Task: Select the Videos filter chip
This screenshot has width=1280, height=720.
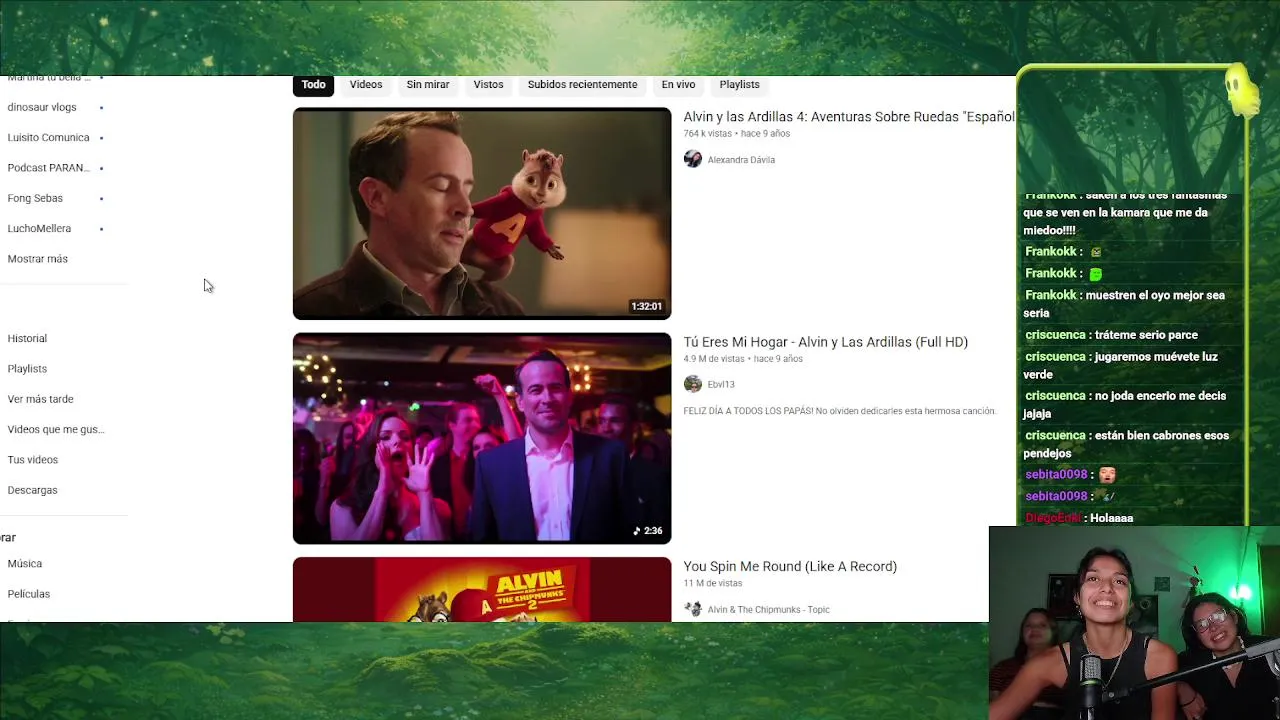Action: (x=366, y=85)
